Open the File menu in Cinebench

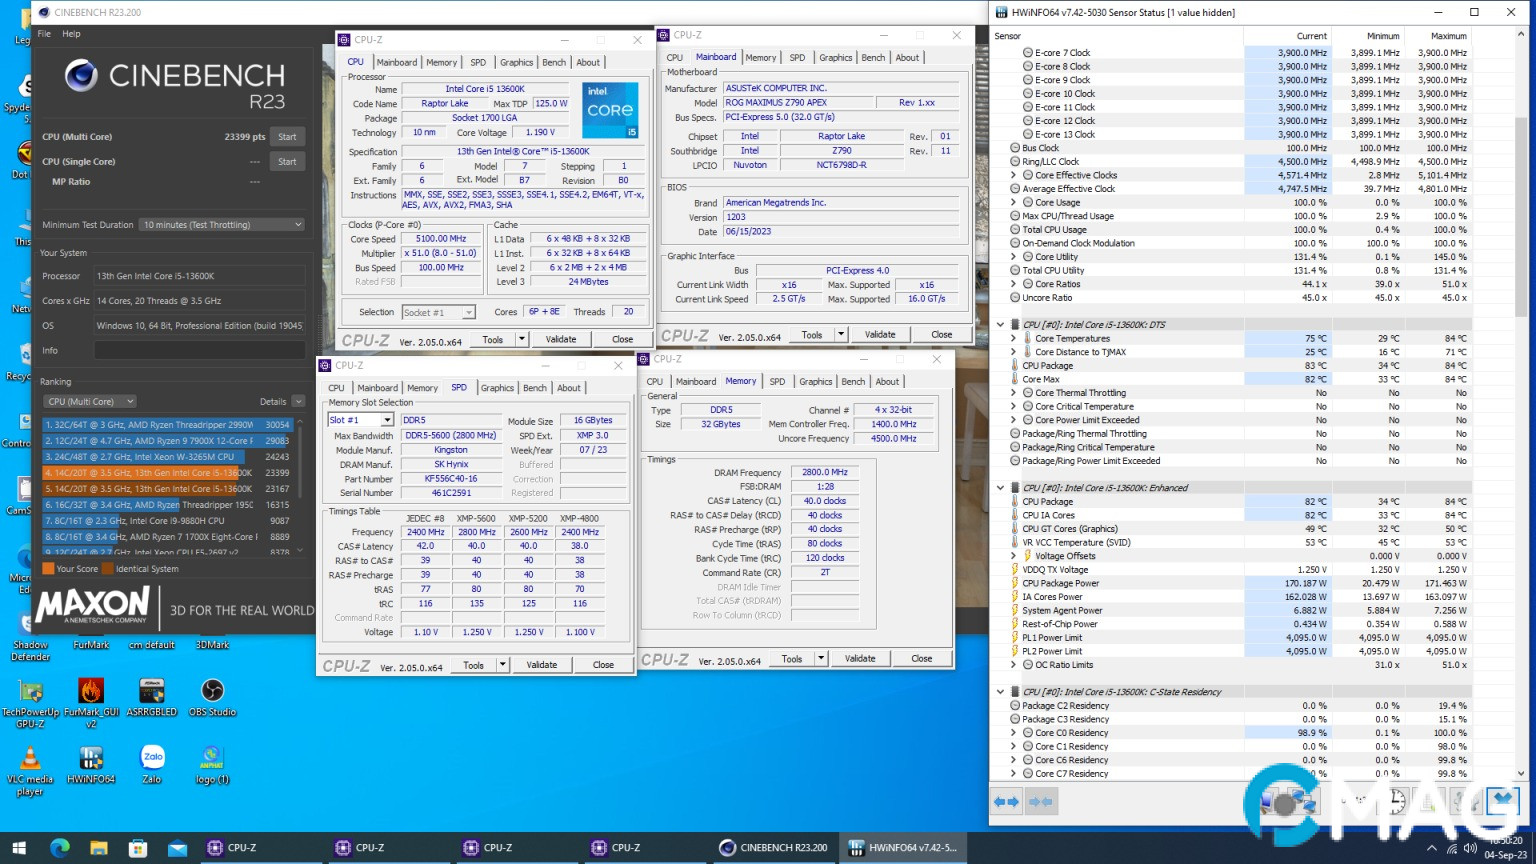click(44, 34)
